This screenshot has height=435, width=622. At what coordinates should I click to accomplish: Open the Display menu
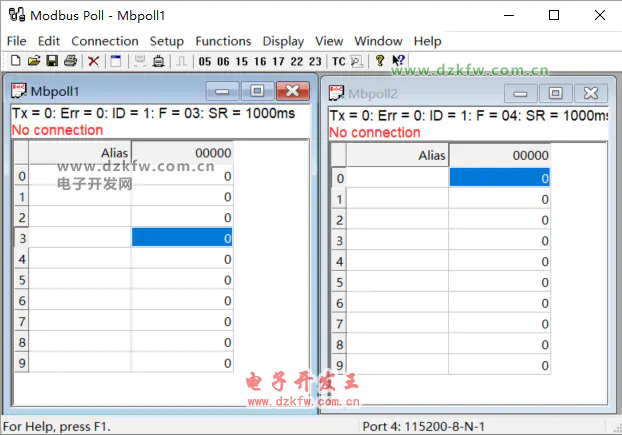(x=283, y=41)
